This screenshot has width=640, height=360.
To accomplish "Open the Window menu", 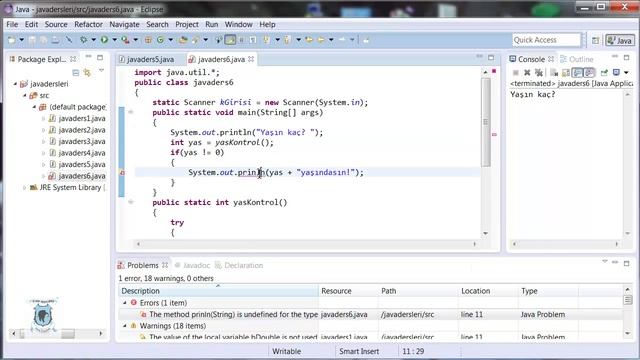I will point(238,24).
